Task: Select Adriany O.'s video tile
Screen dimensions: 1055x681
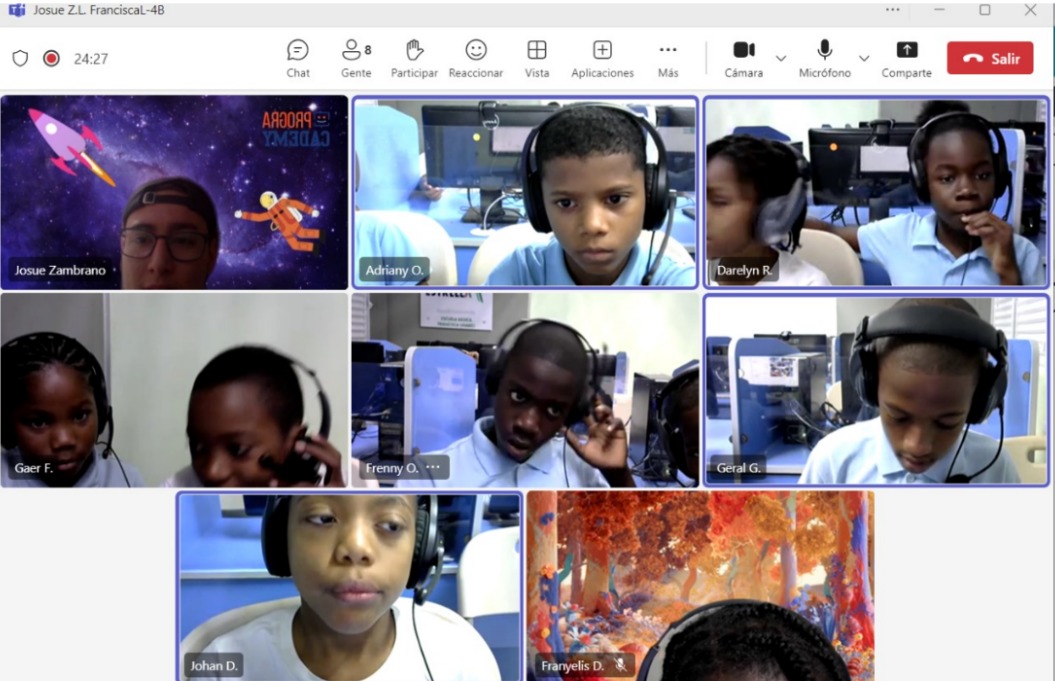Action: tap(525, 192)
